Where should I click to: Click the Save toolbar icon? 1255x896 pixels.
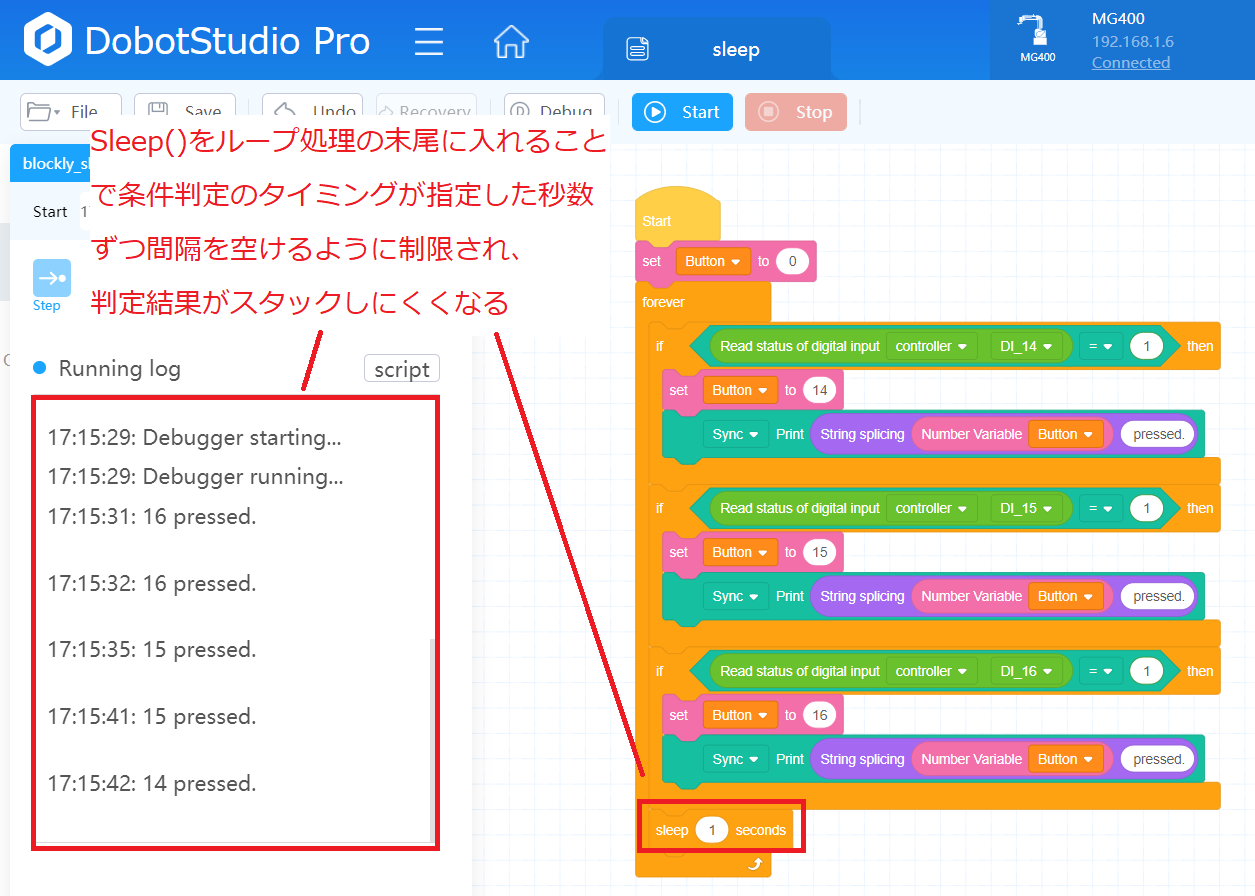pos(158,109)
